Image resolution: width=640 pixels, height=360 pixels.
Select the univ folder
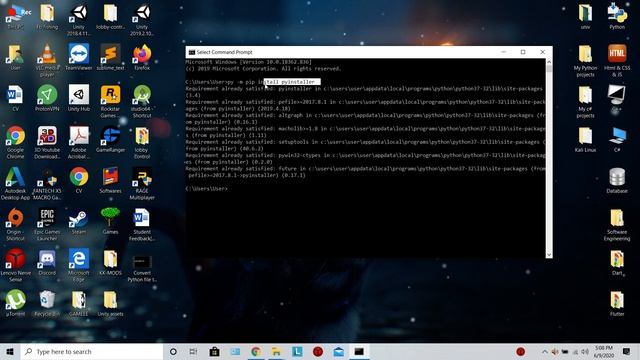click(585, 16)
